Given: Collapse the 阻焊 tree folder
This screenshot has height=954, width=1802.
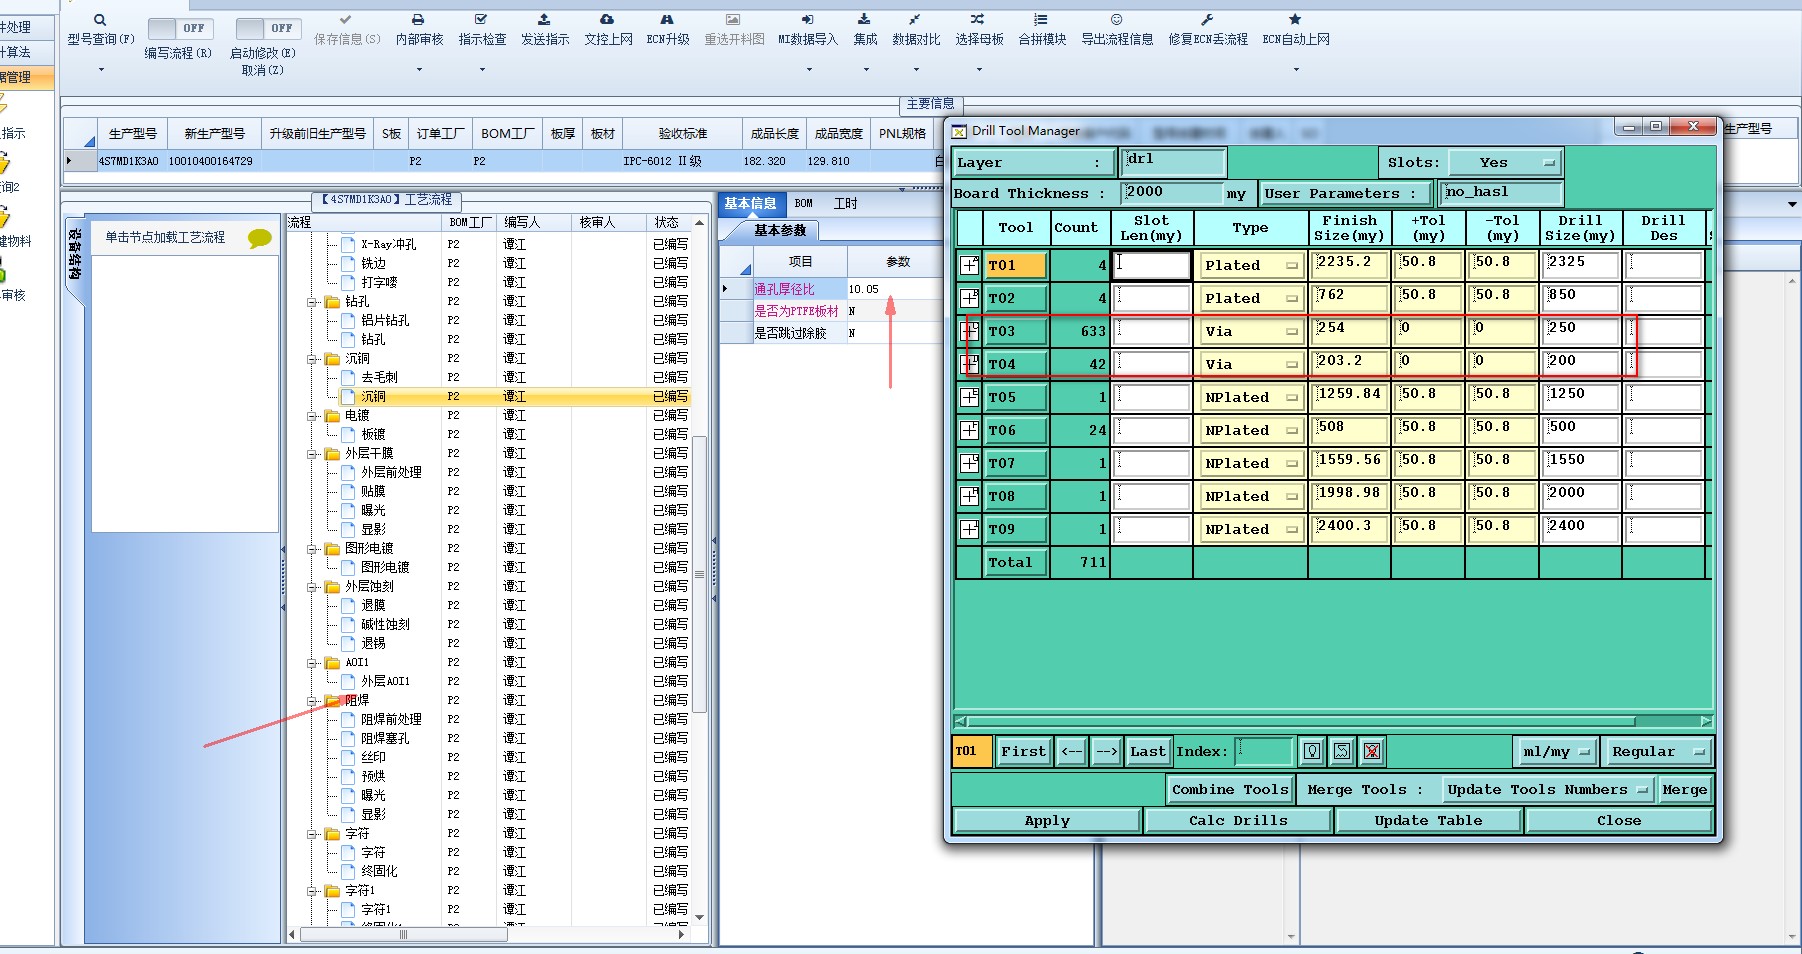Looking at the screenshot, I should 313,701.
